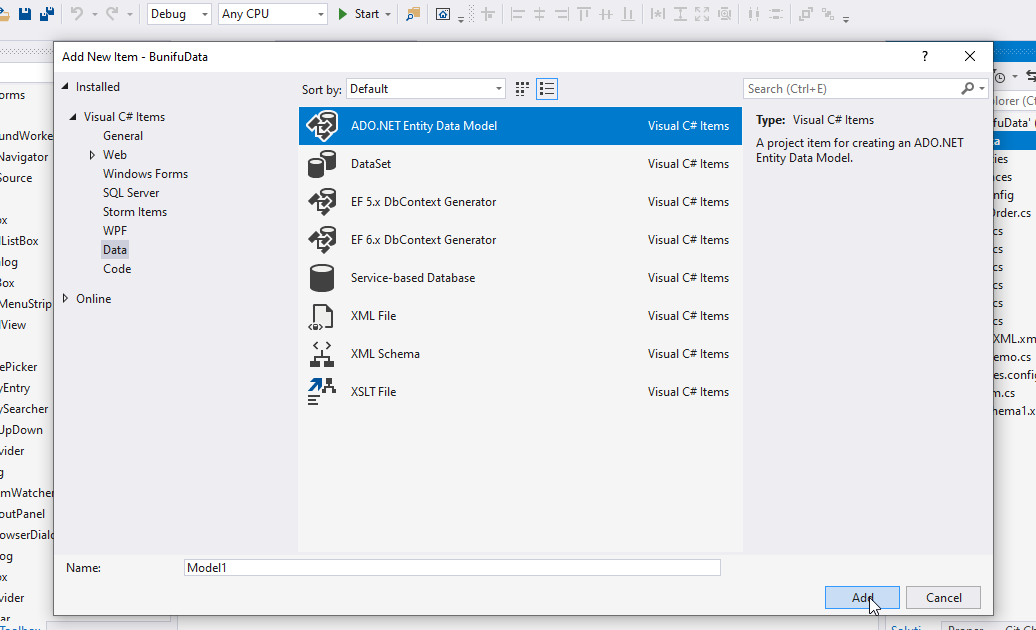
Task: Switch template list to small icons view
Action: click(522, 88)
